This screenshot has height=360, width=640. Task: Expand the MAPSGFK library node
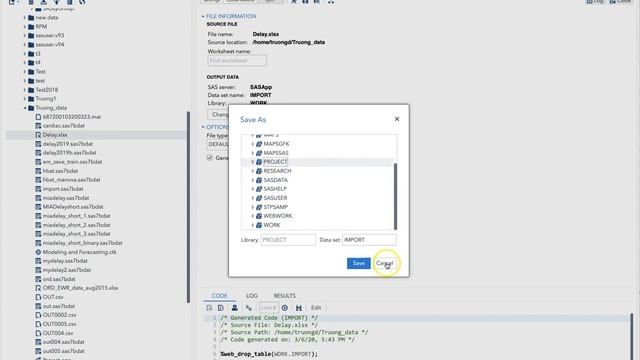pos(253,144)
